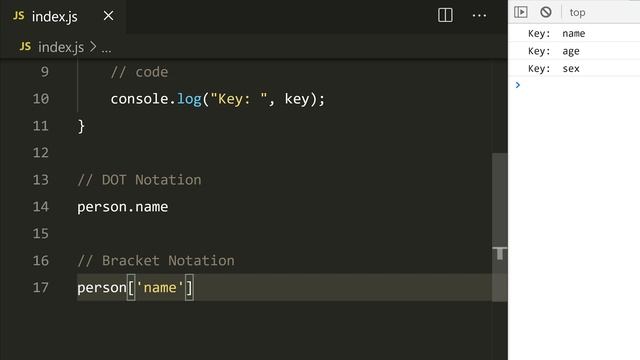Click the "Key: " string literal

click(239, 99)
